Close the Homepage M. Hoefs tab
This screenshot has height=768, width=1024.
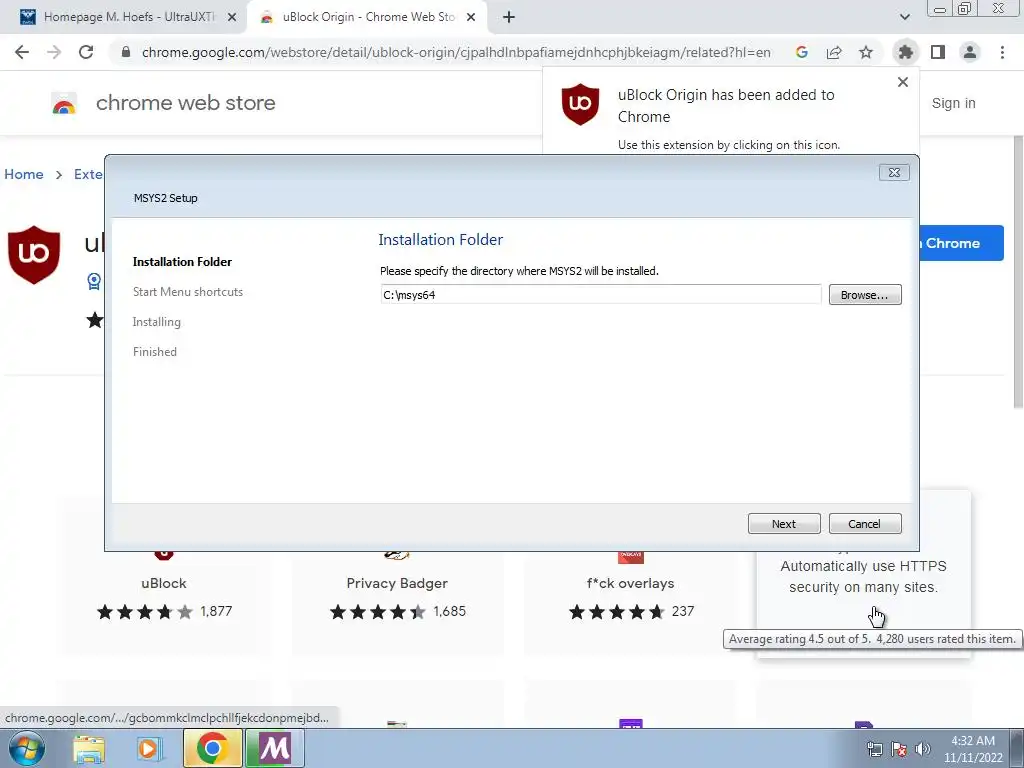pos(232,18)
